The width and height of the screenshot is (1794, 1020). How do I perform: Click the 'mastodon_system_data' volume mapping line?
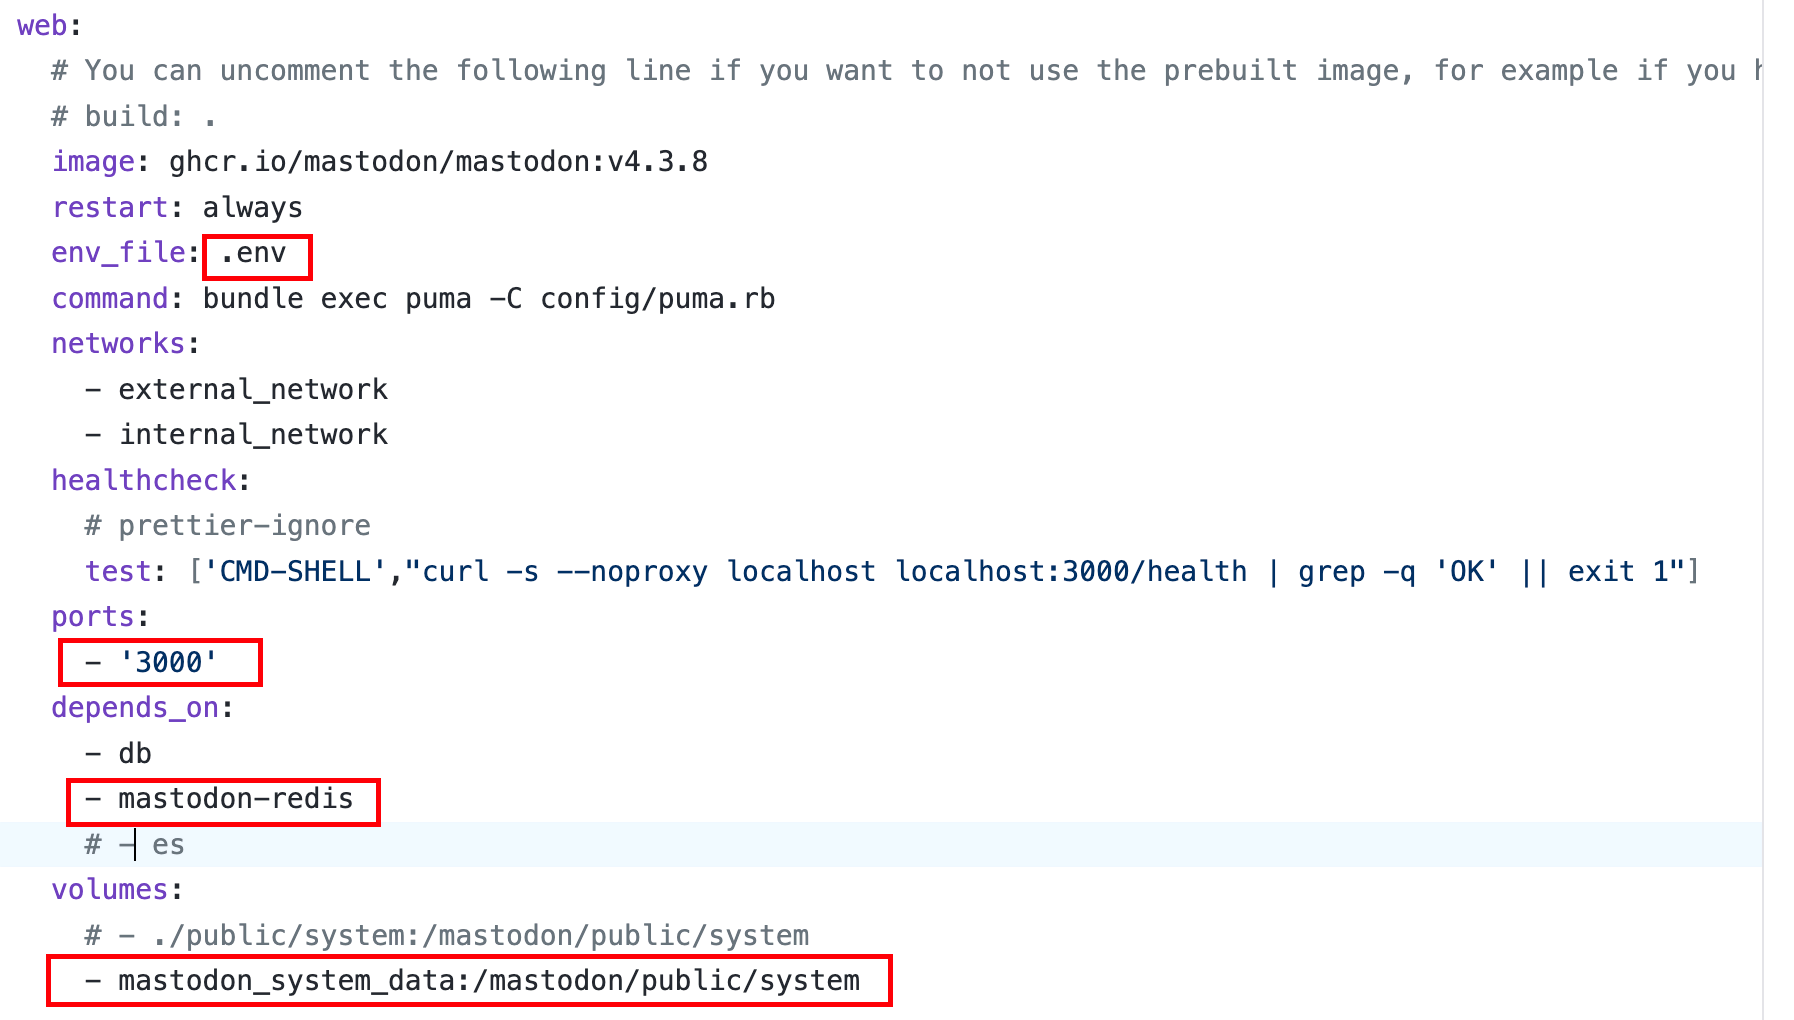pyautogui.click(x=488, y=981)
